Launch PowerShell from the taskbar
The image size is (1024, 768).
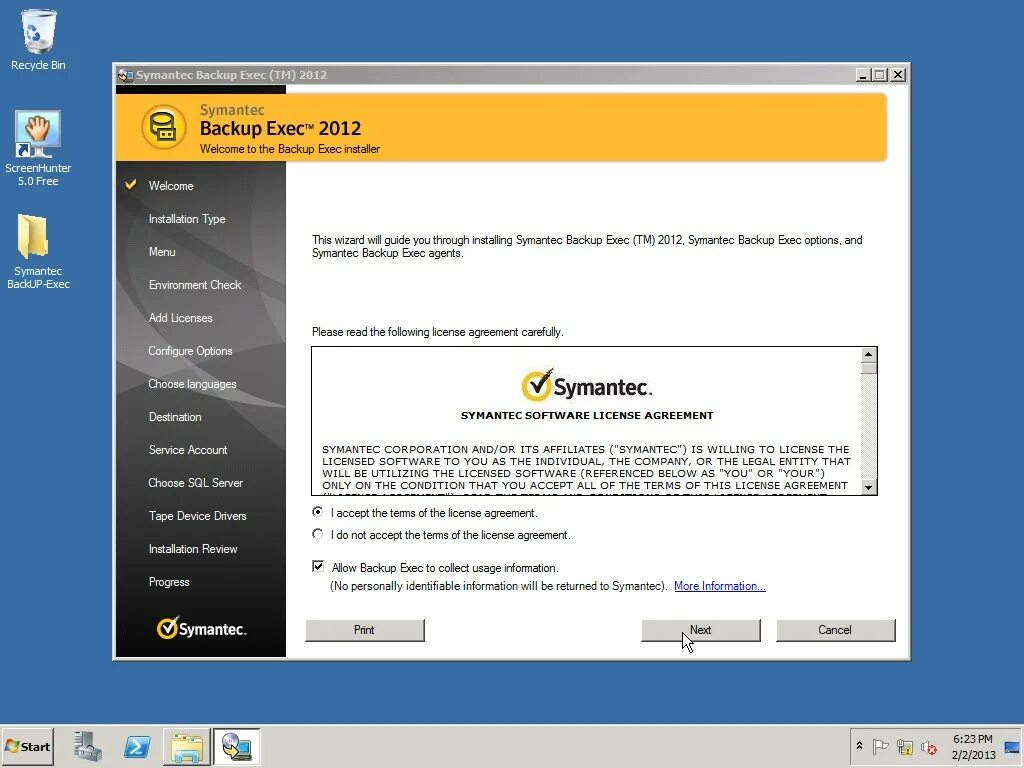(137, 746)
